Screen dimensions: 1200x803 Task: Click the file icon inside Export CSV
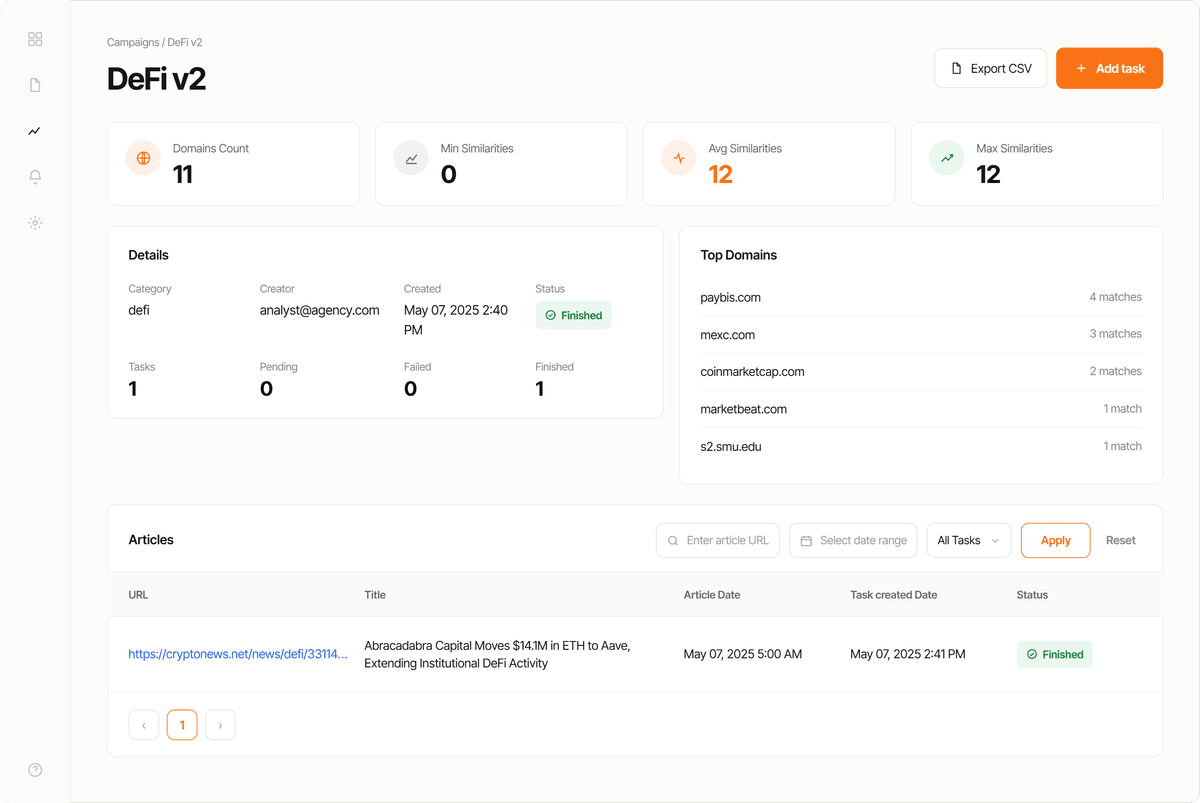click(x=956, y=69)
